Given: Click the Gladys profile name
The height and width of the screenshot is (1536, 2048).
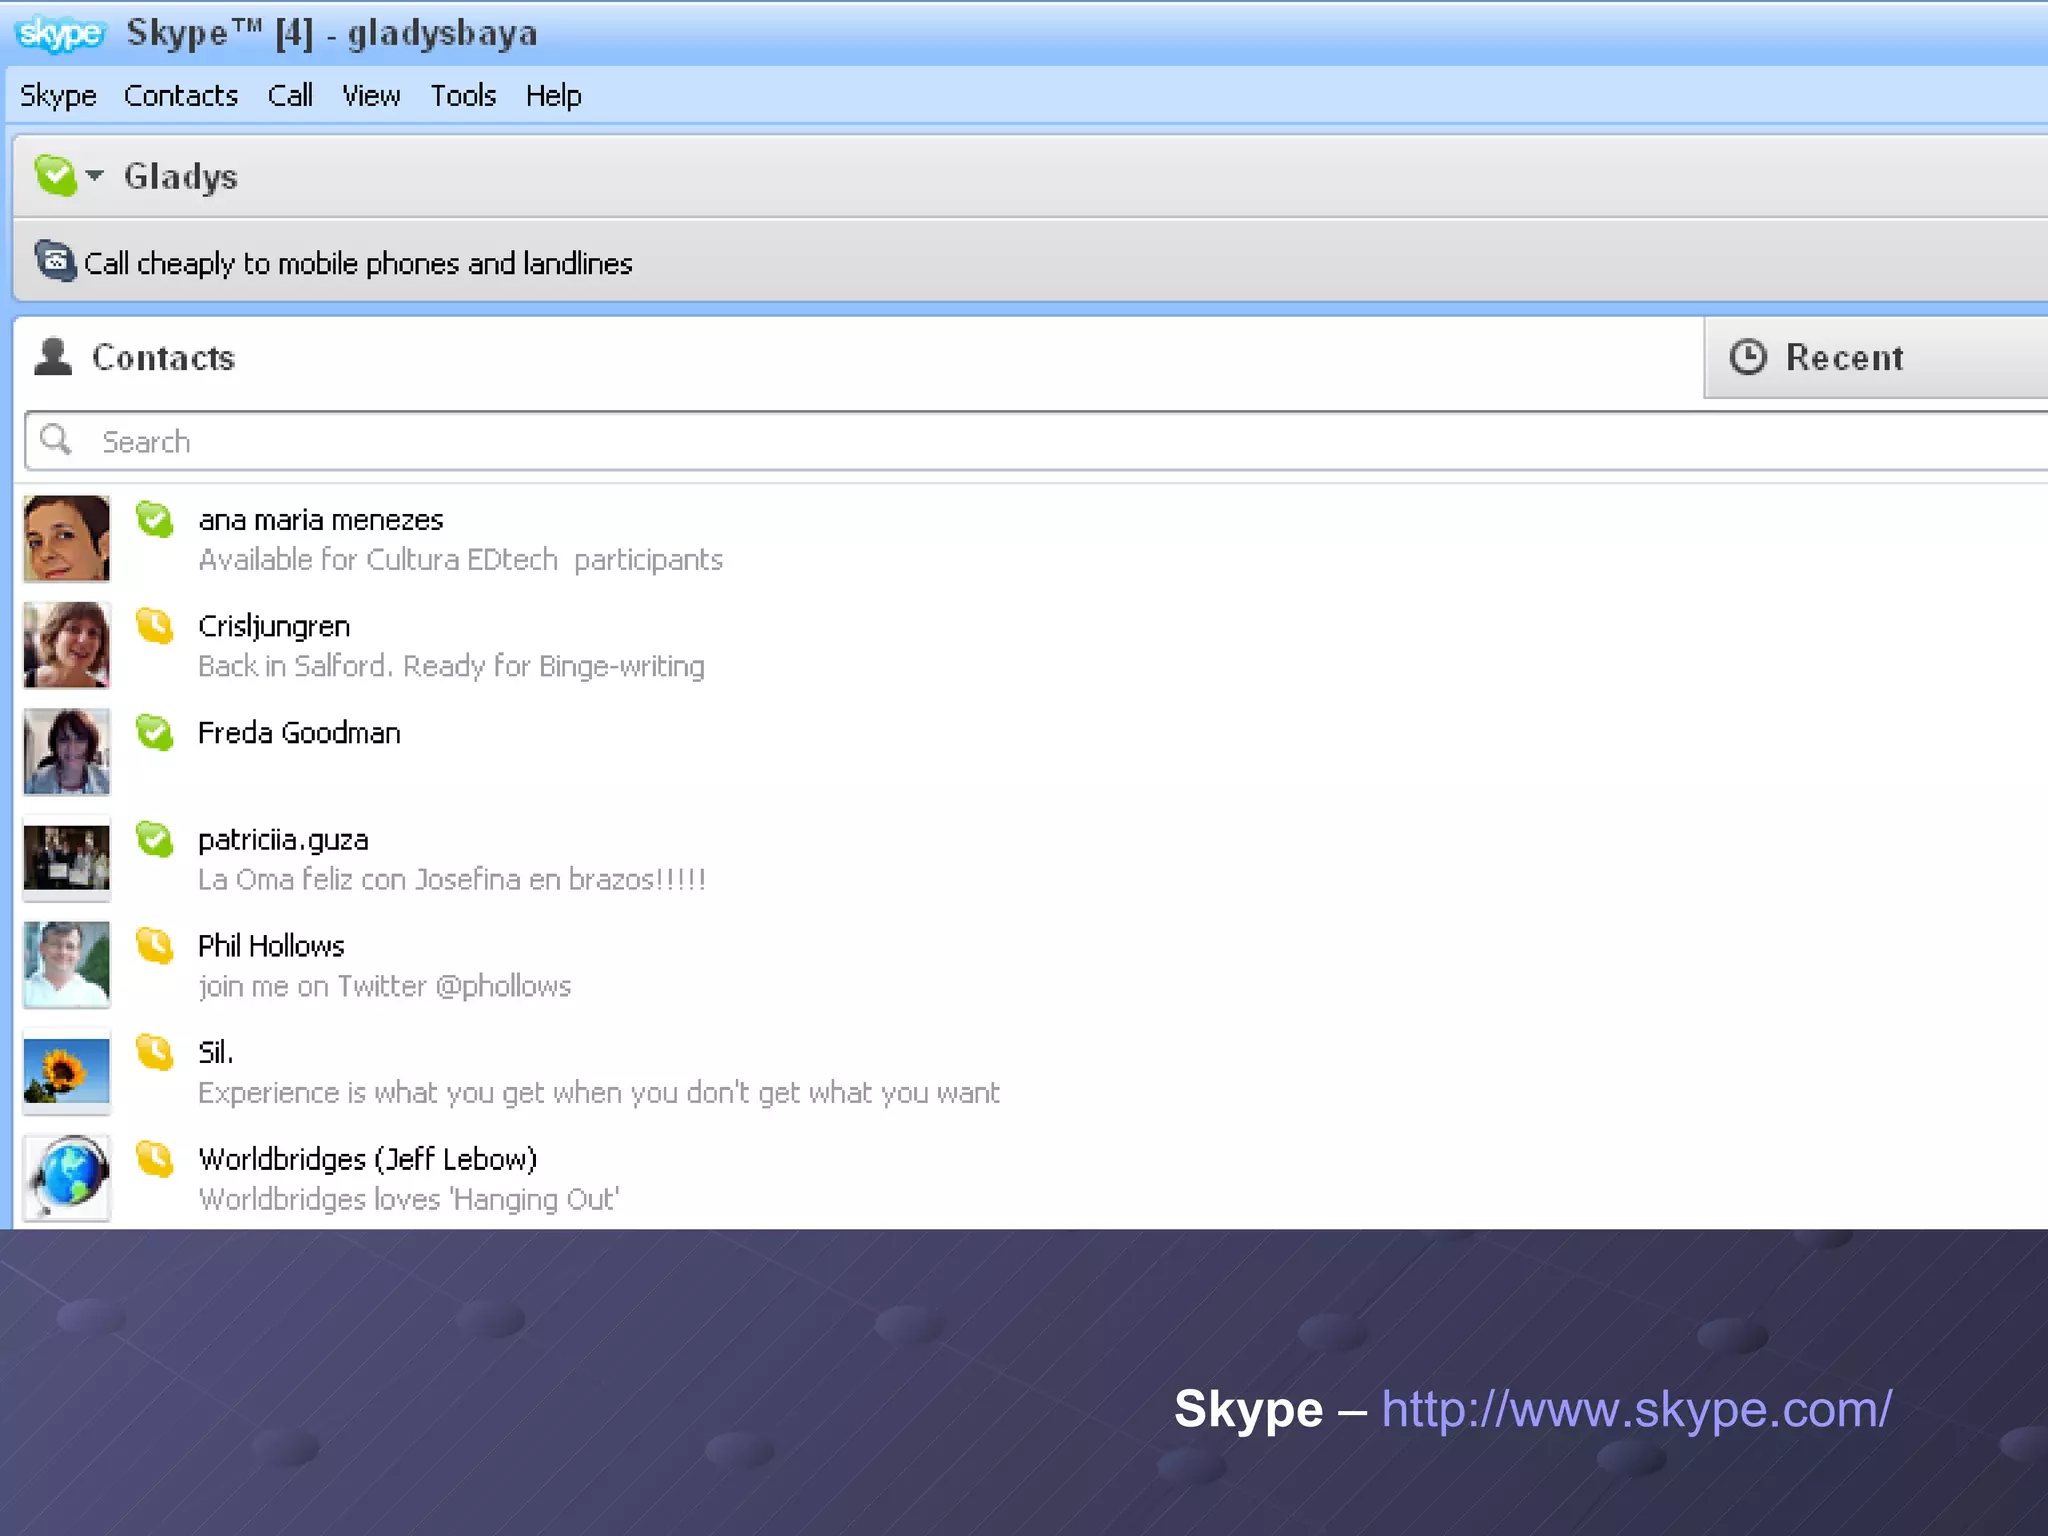Looking at the screenshot, I should tap(181, 177).
